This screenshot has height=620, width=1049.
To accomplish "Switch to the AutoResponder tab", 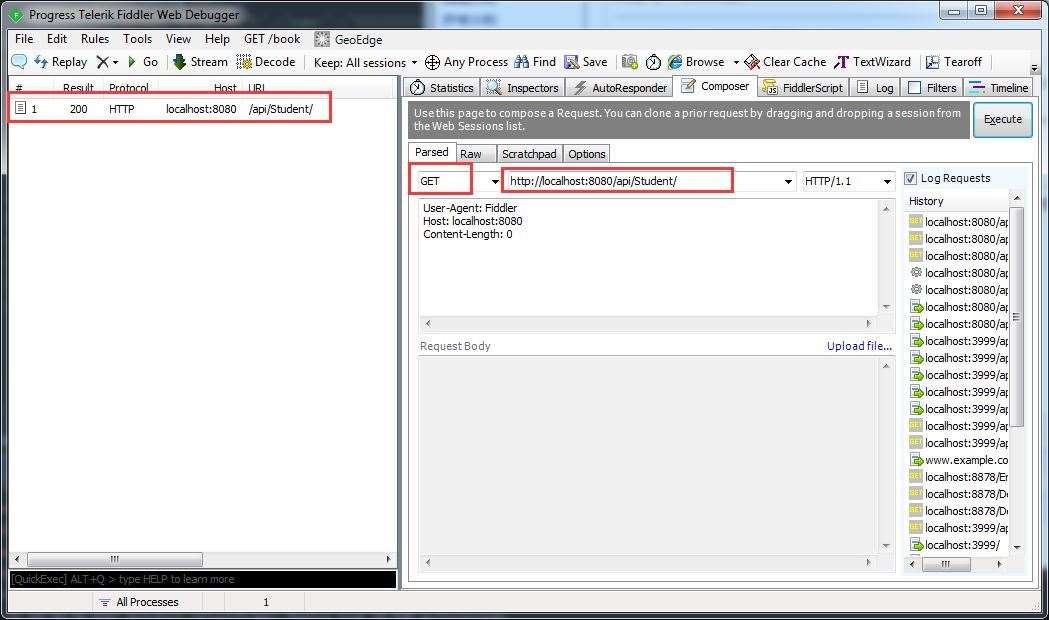I will tap(620, 88).
